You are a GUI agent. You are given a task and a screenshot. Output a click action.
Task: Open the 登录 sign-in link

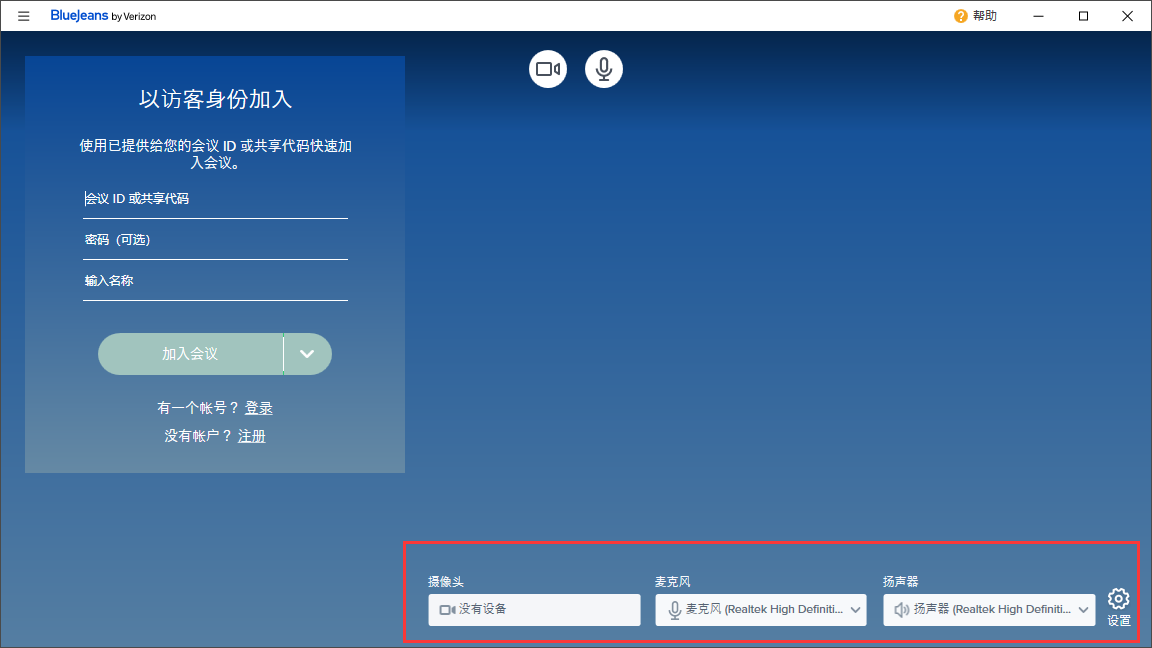pyautogui.click(x=259, y=408)
